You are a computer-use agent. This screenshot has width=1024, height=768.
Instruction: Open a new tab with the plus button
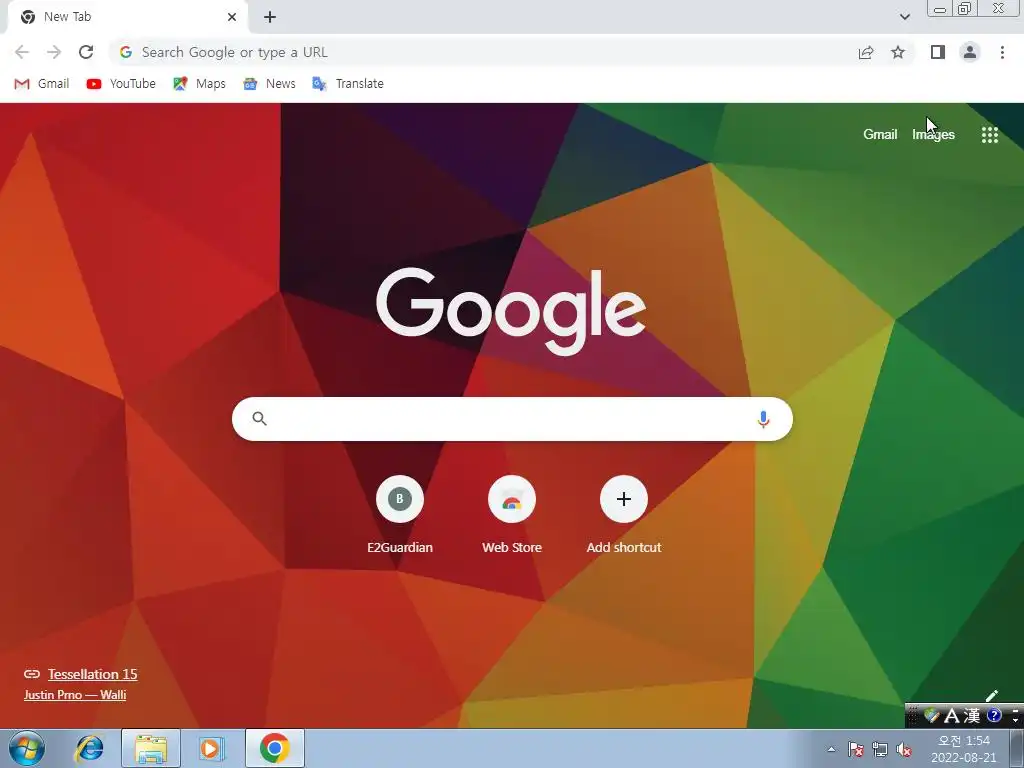[x=270, y=17]
